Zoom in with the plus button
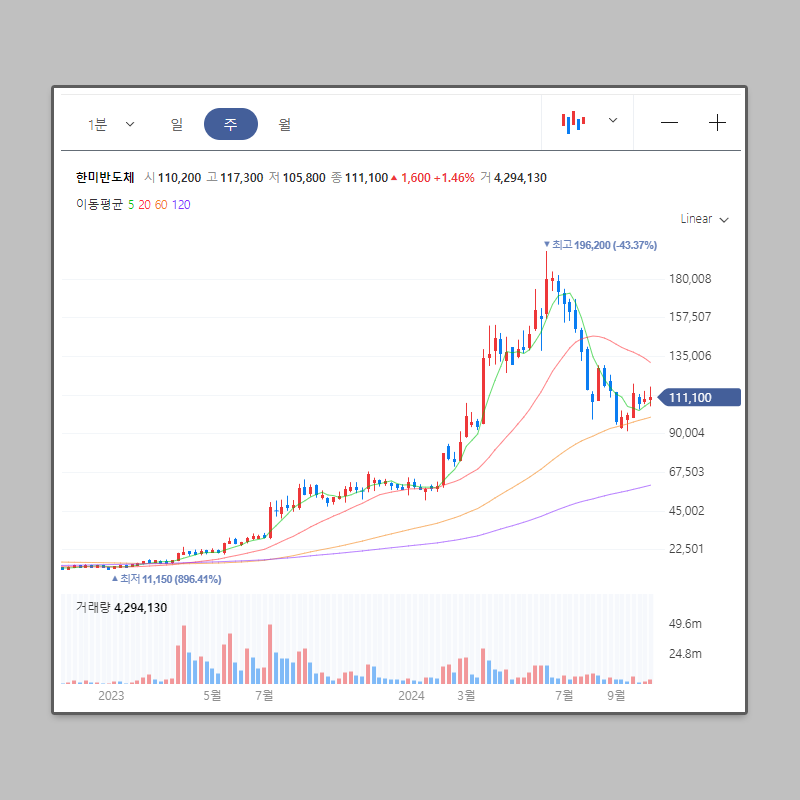800x800 pixels. [717, 122]
